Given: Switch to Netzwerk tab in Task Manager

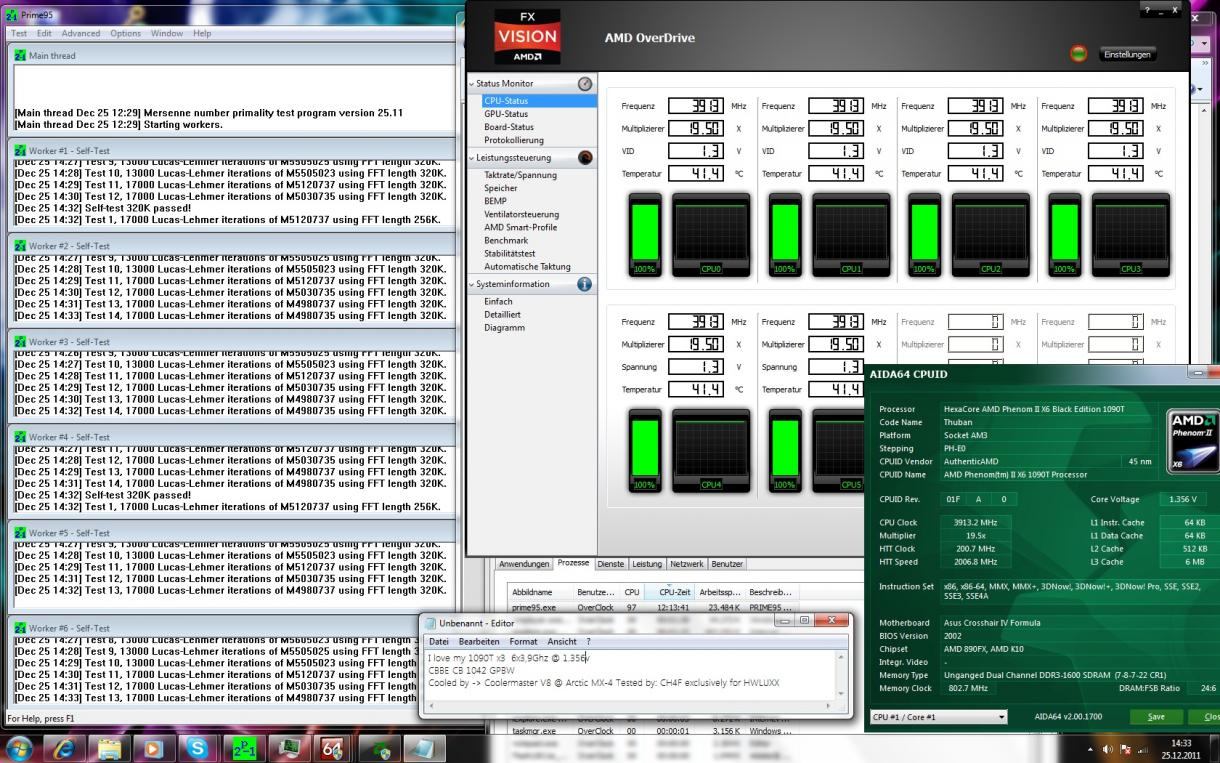Looking at the screenshot, I should pyautogui.click(x=687, y=564).
